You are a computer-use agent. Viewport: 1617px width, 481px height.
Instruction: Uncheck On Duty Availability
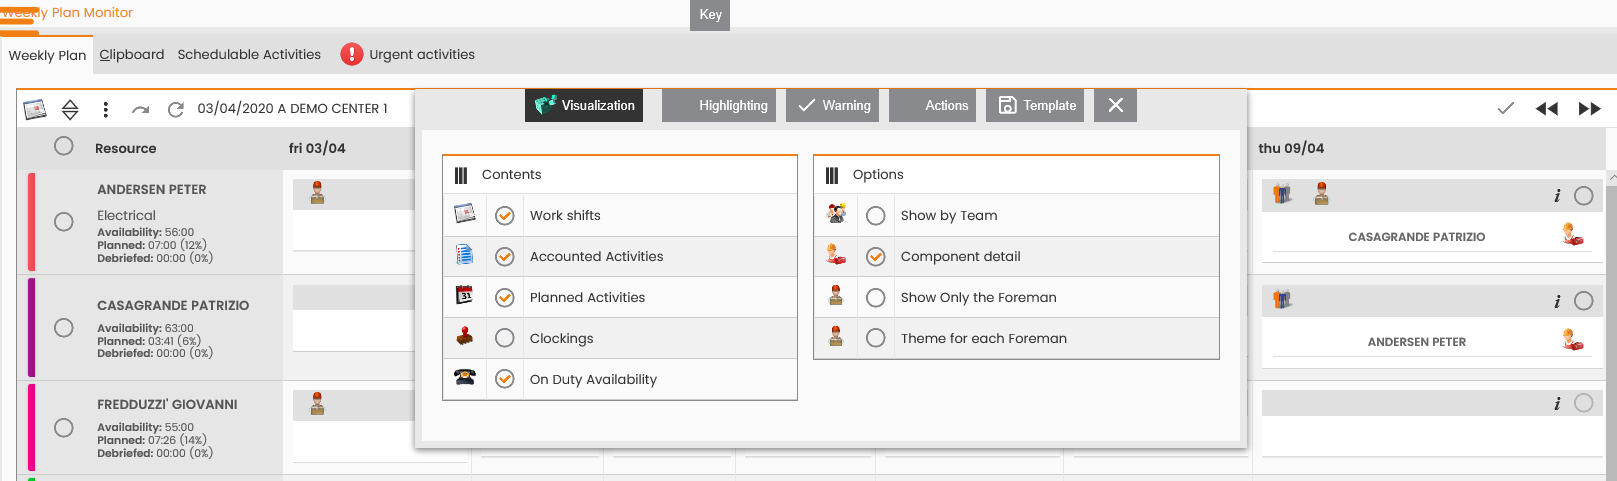505,379
